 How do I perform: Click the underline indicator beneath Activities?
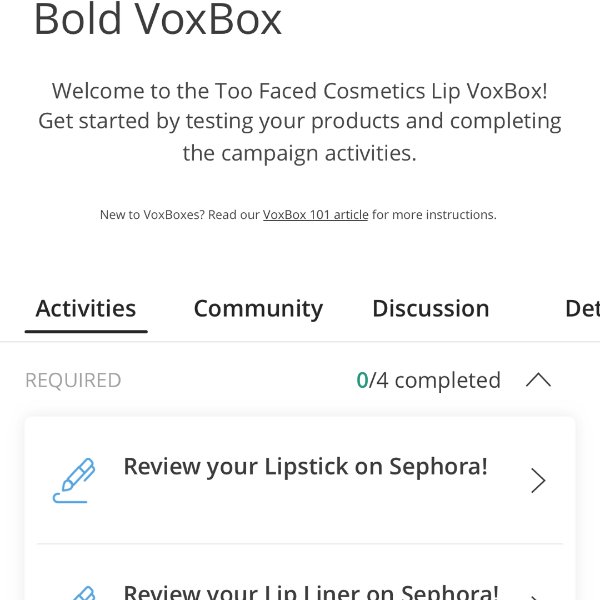[x=86, y=330]
